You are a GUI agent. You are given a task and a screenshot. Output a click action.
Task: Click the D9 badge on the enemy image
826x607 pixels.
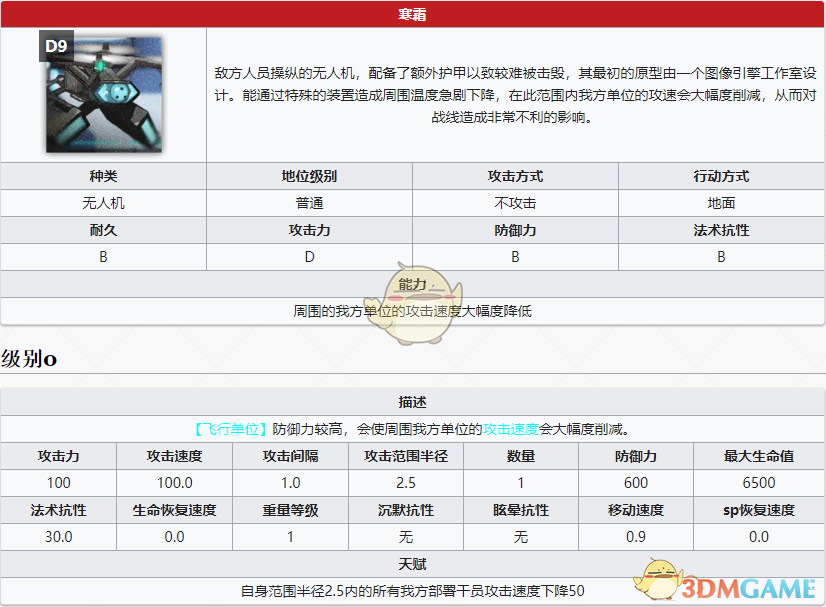(x=56, y=46)
